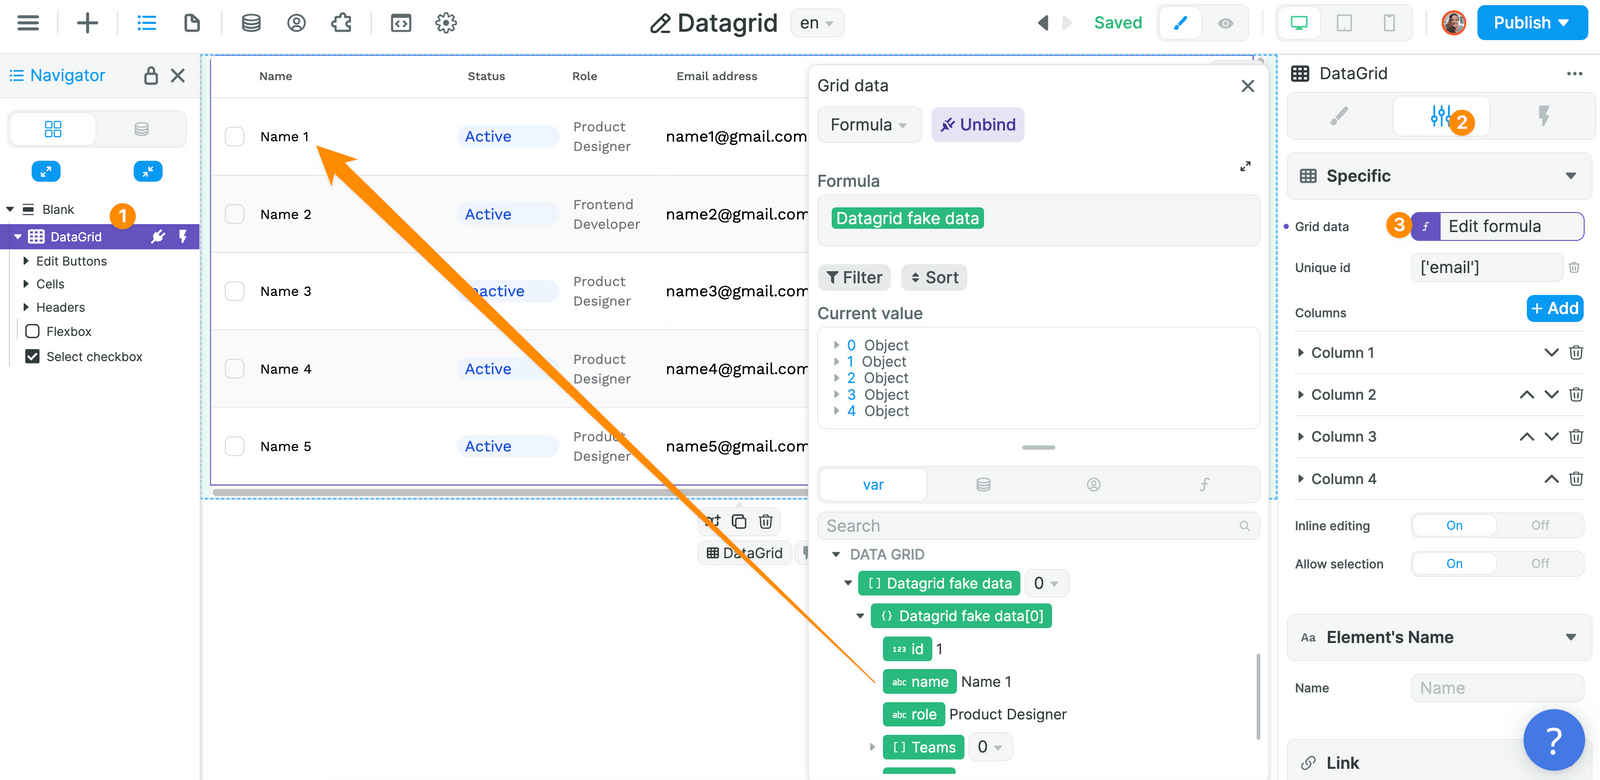Select DataGrid in the navigator tree
Screen dimensions: 1600x780
pyautogui.click(x=76, y=237)
